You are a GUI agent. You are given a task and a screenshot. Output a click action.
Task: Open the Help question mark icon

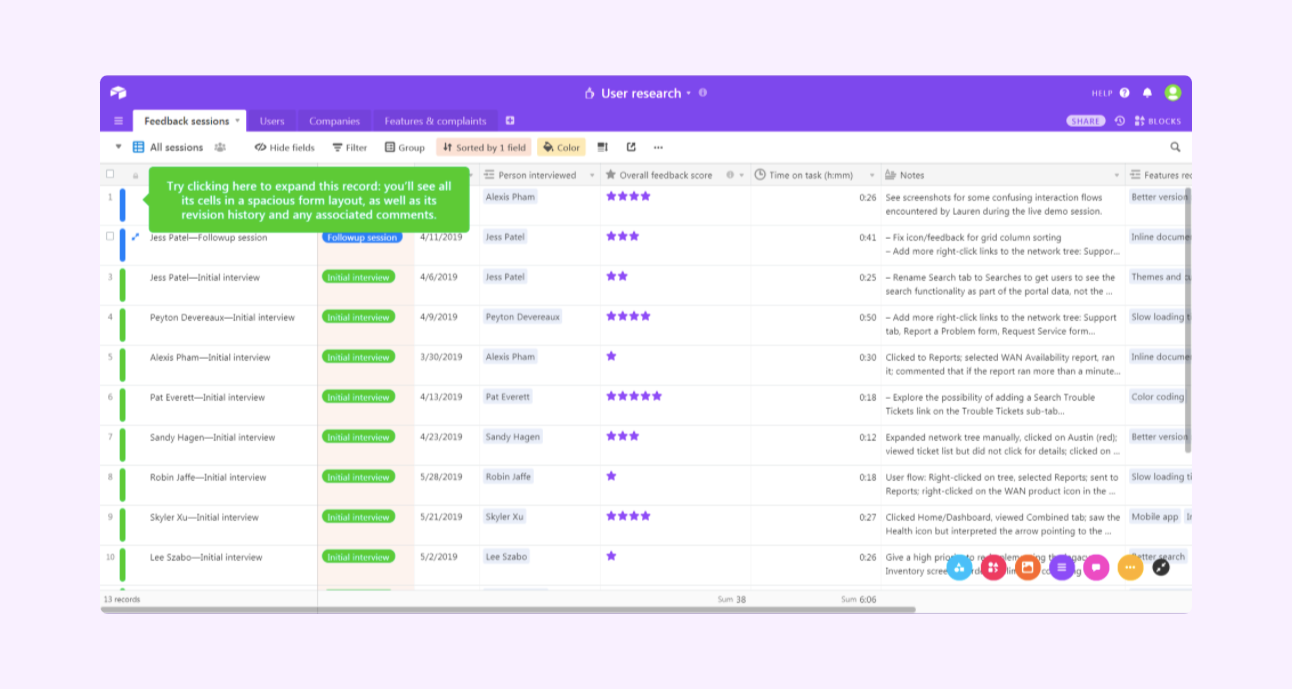pyautogui.click(x=1125, y=93)
